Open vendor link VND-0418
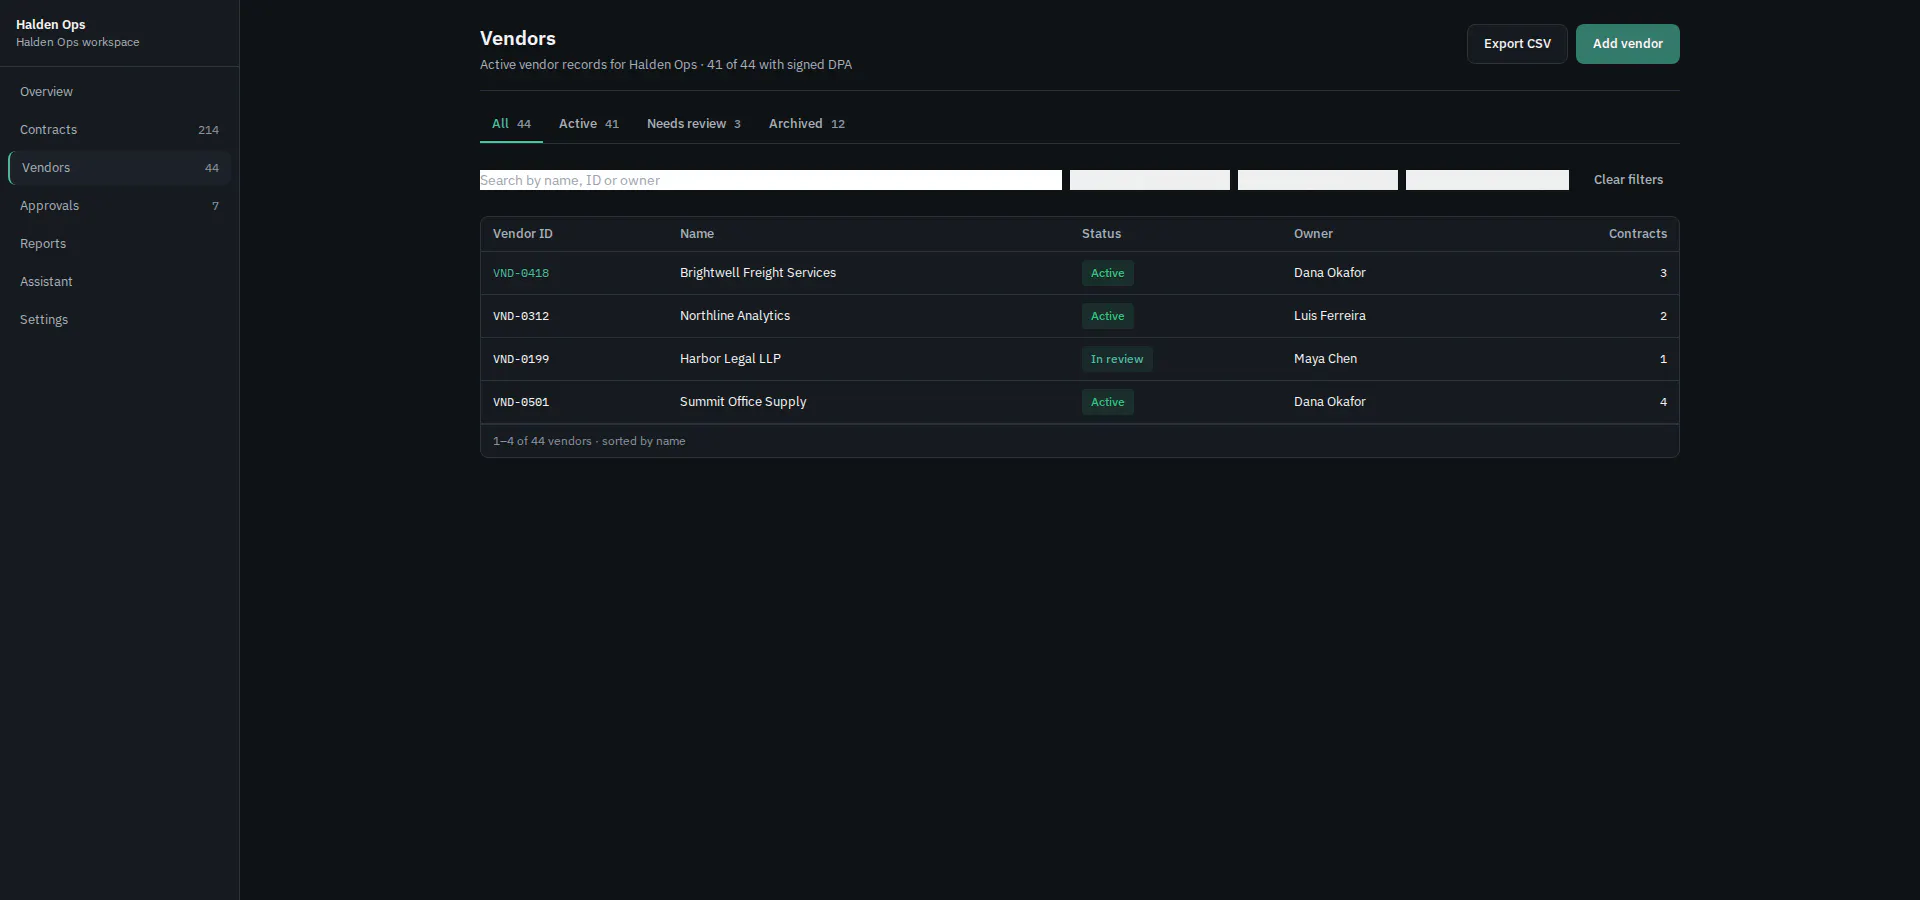Screen dimensions: 1920x900 tap(521, 273)
